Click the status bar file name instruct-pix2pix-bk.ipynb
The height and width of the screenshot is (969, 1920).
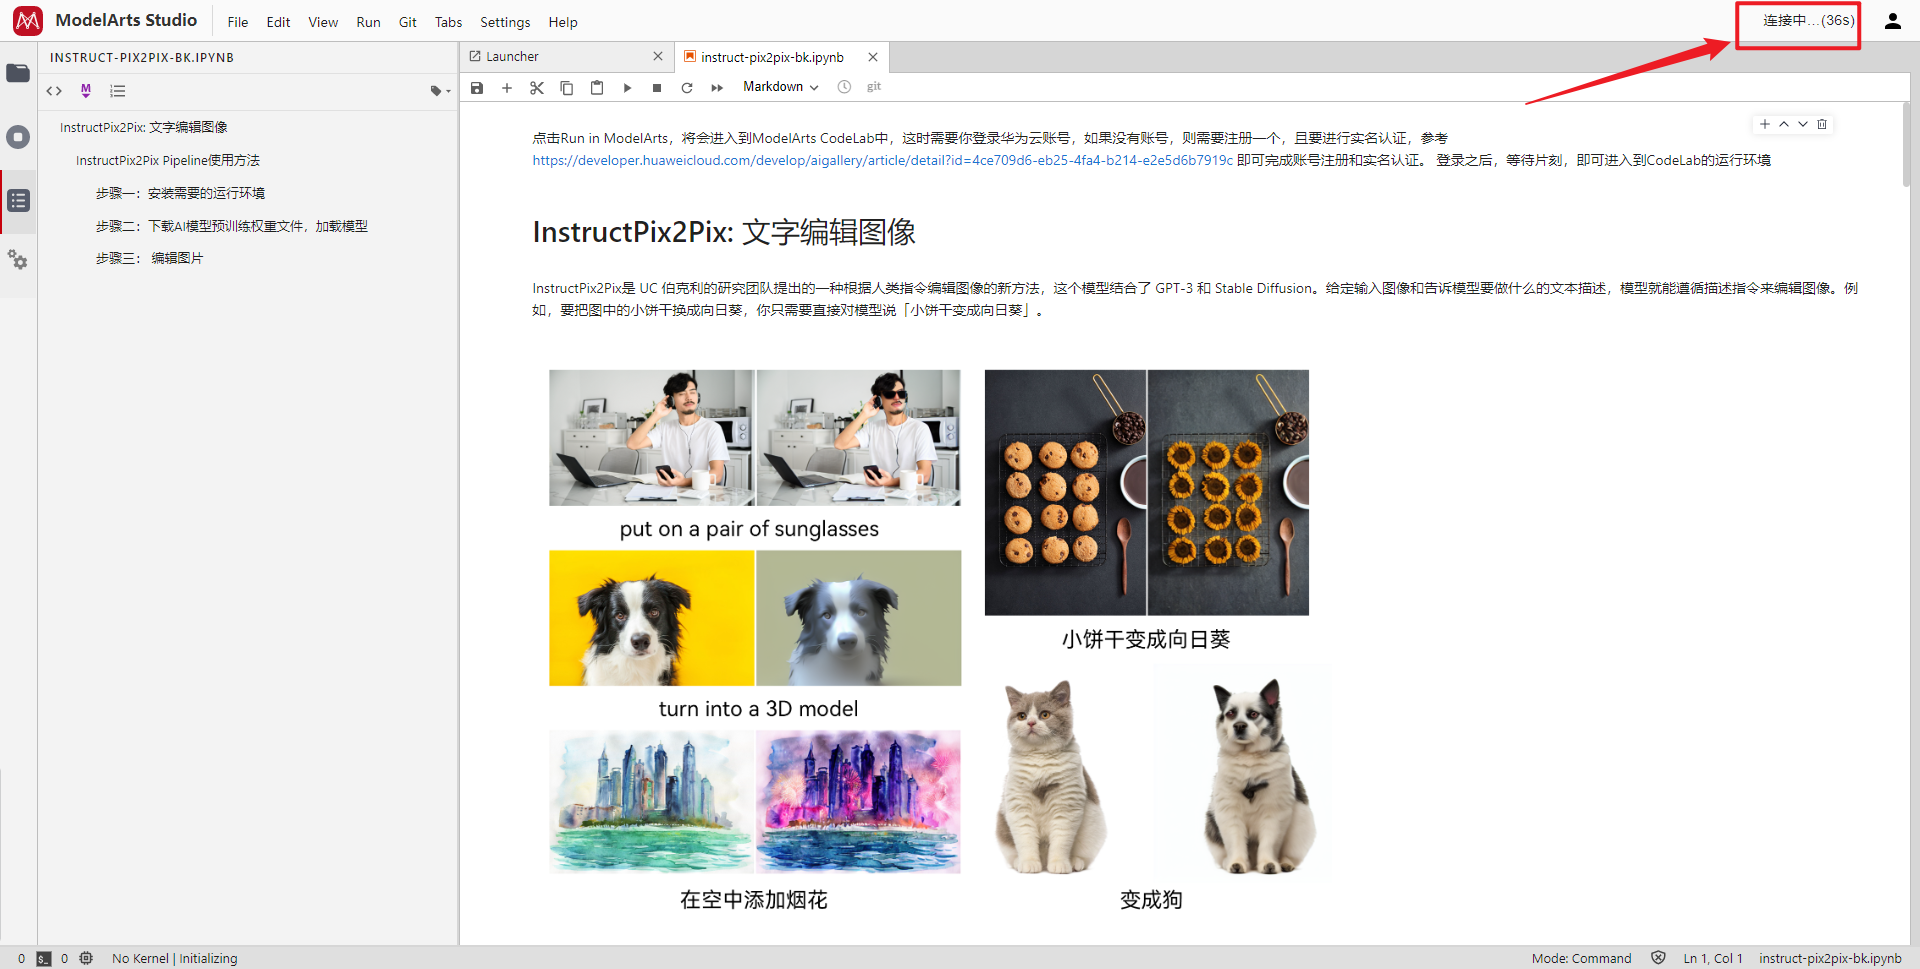point(1830,958)
